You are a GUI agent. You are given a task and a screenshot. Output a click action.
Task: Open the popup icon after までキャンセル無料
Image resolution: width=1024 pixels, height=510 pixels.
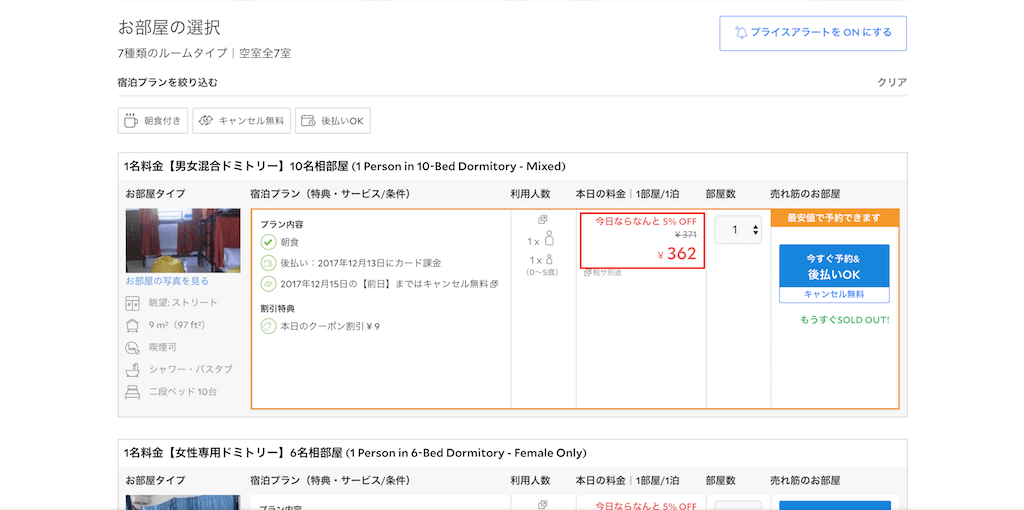click(x=494, y=284)
